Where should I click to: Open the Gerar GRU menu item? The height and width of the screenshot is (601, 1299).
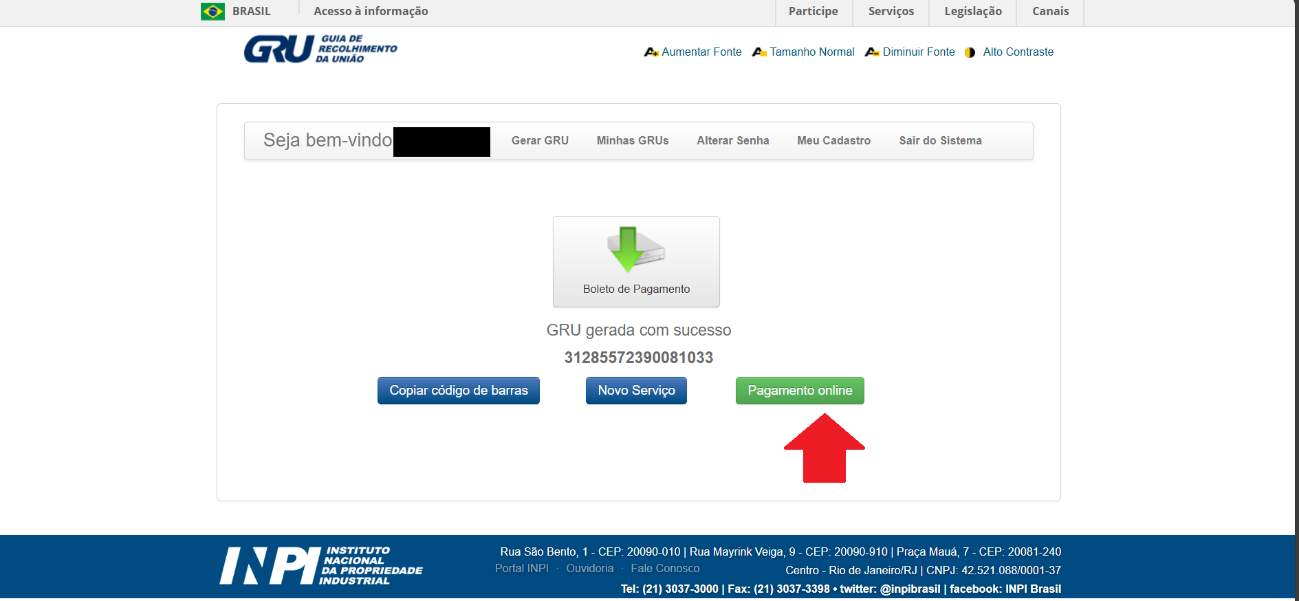(540, 141)
